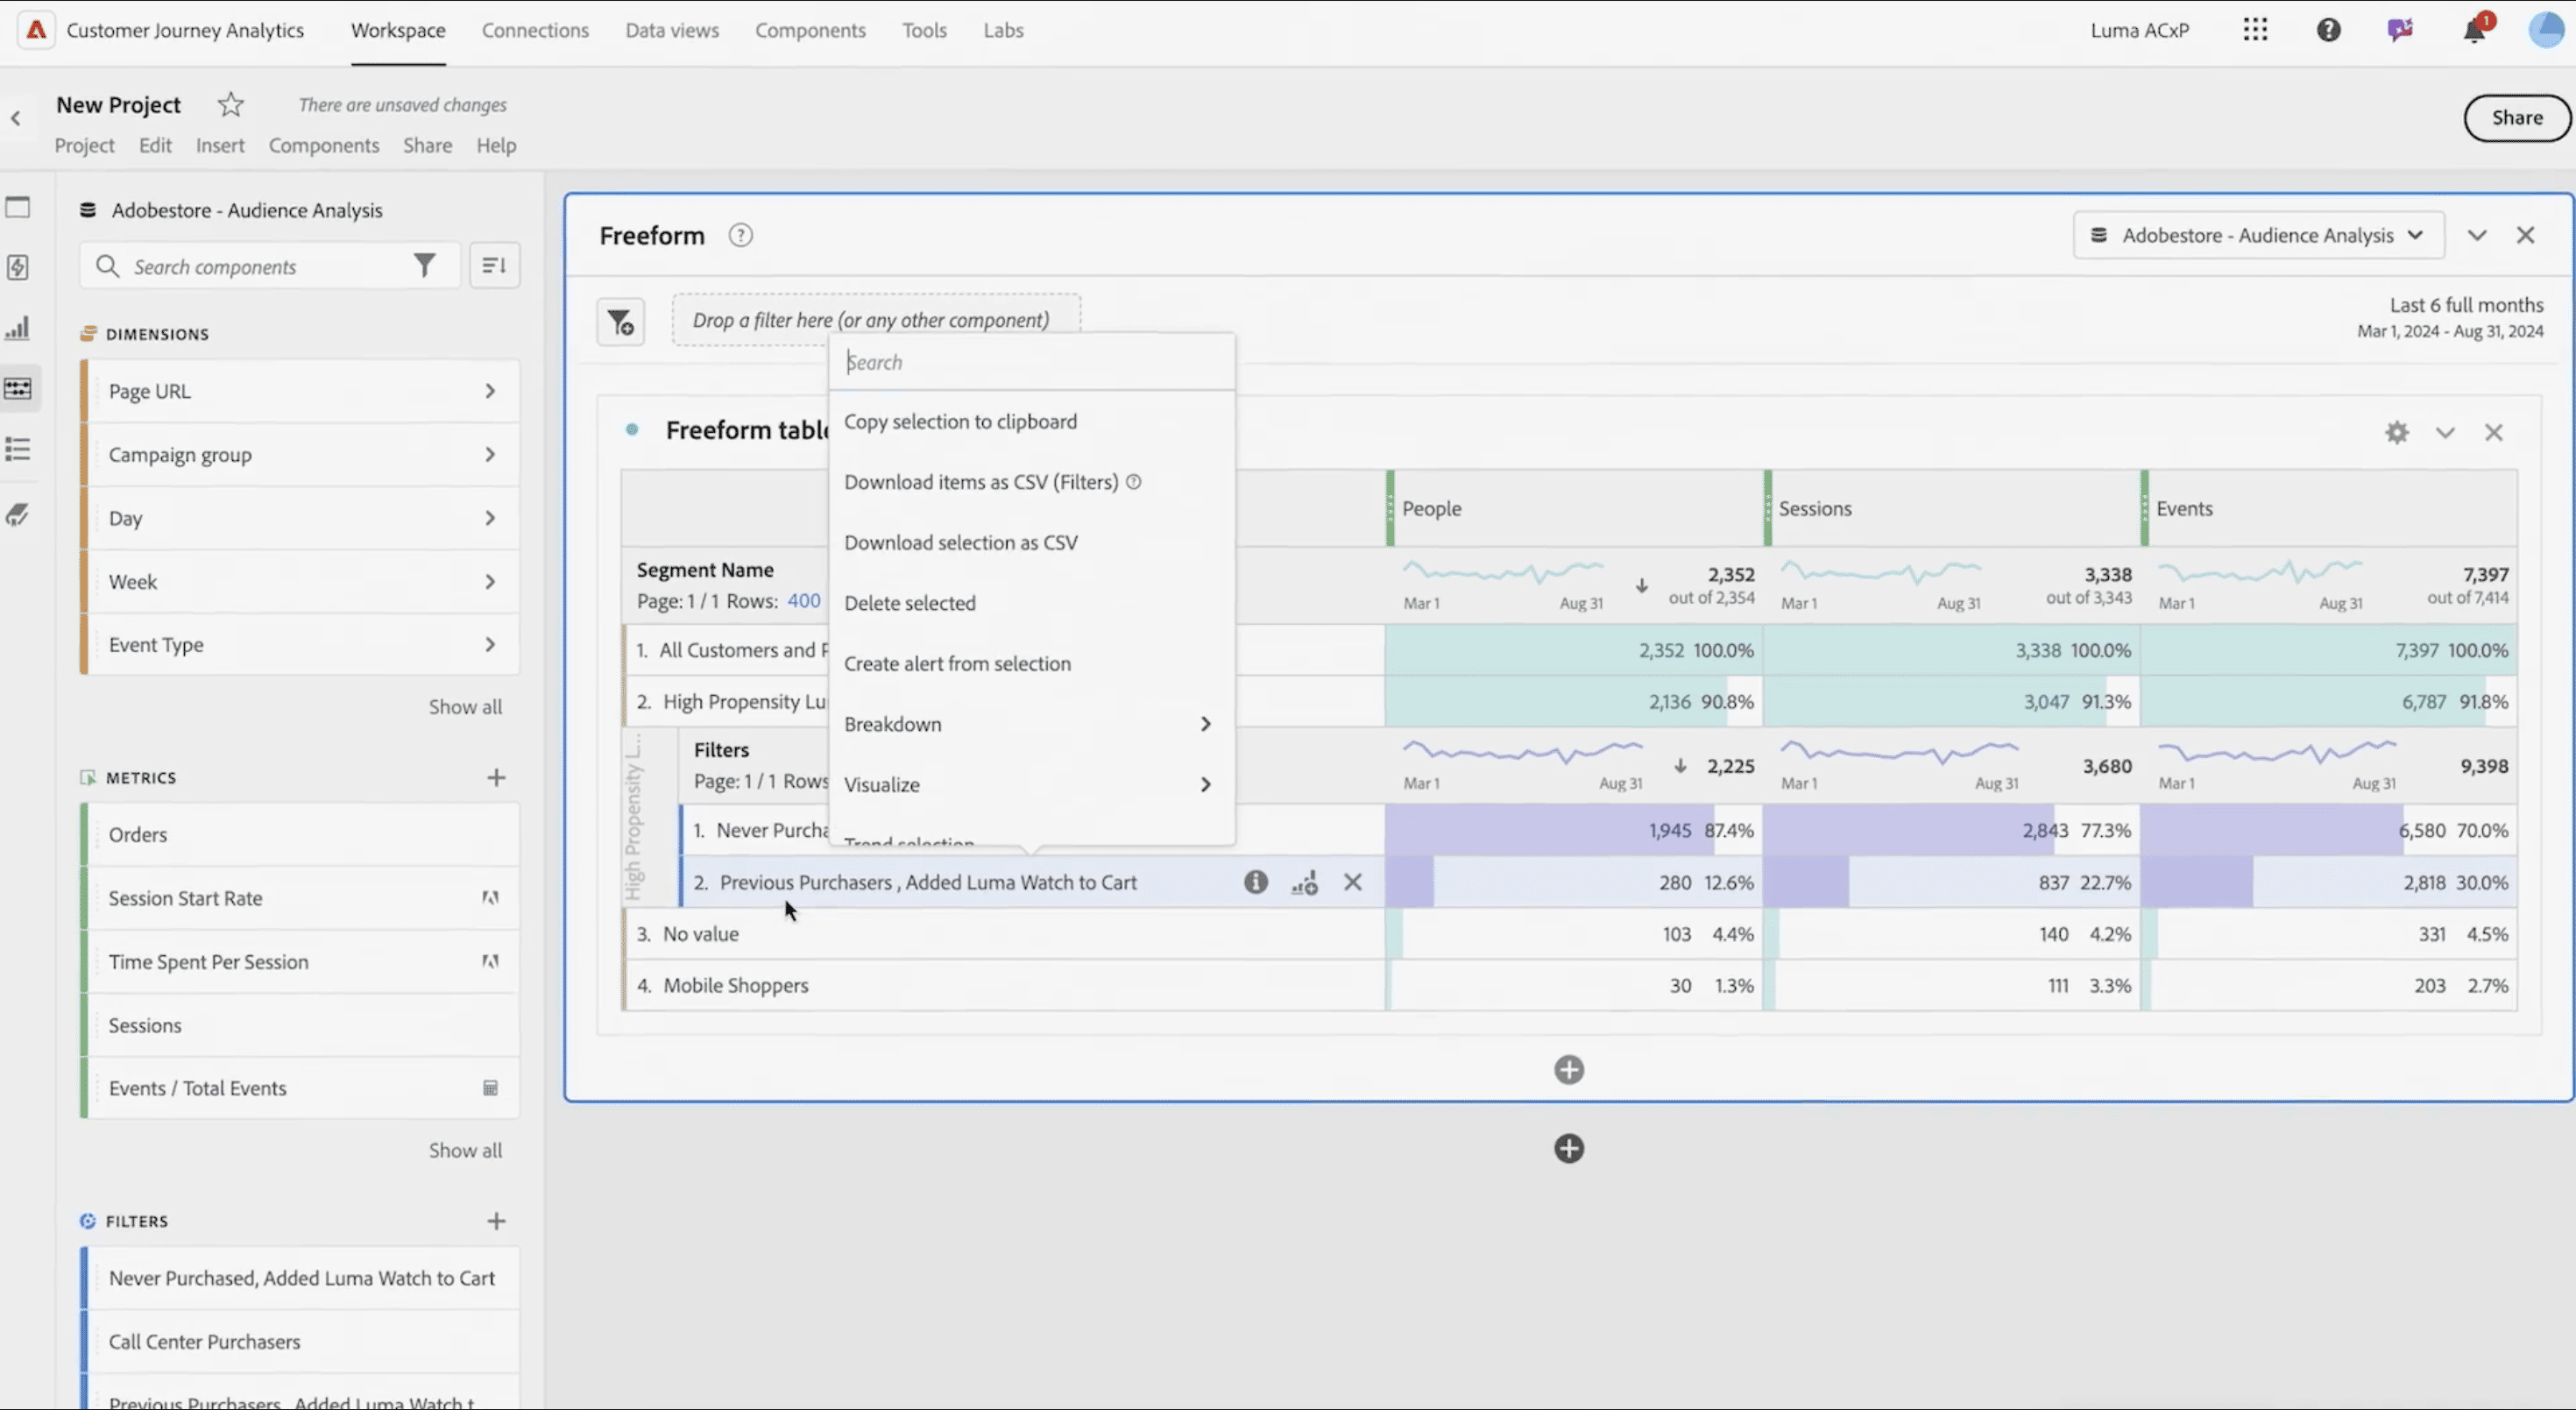This screenshot has width=2576, height=1410.
Task: Expand the Page URL dimension
Action: (x=489, y=391)
